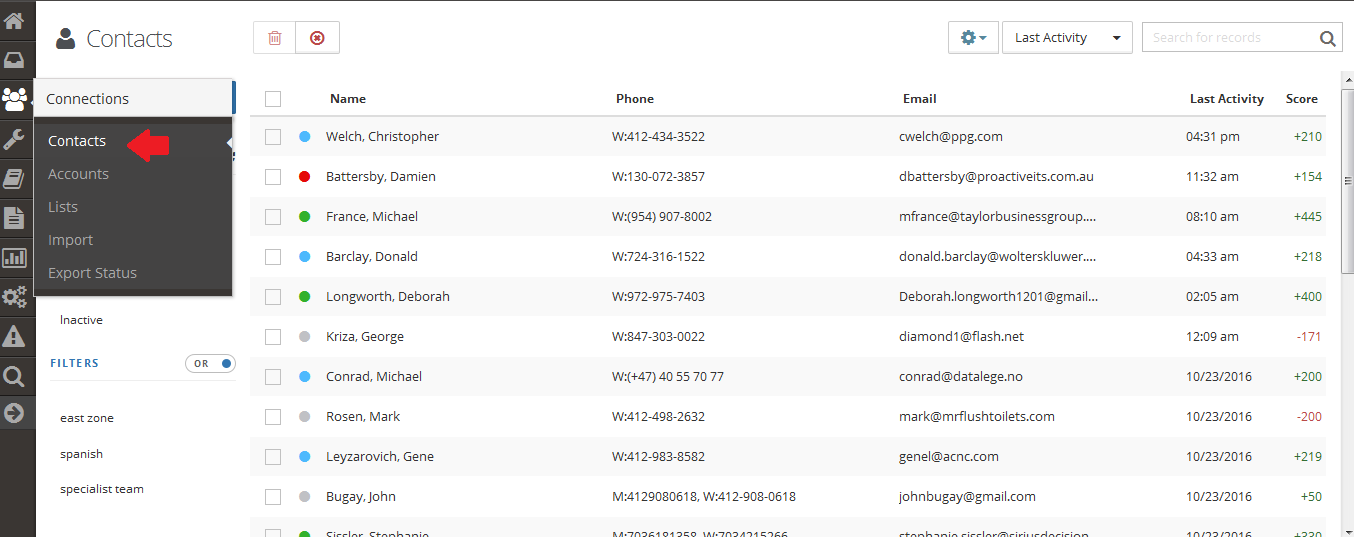This screenshot has height=537, width=1354.
Task: Select the wrench tools sidebar icon
Action: (15, 138)
